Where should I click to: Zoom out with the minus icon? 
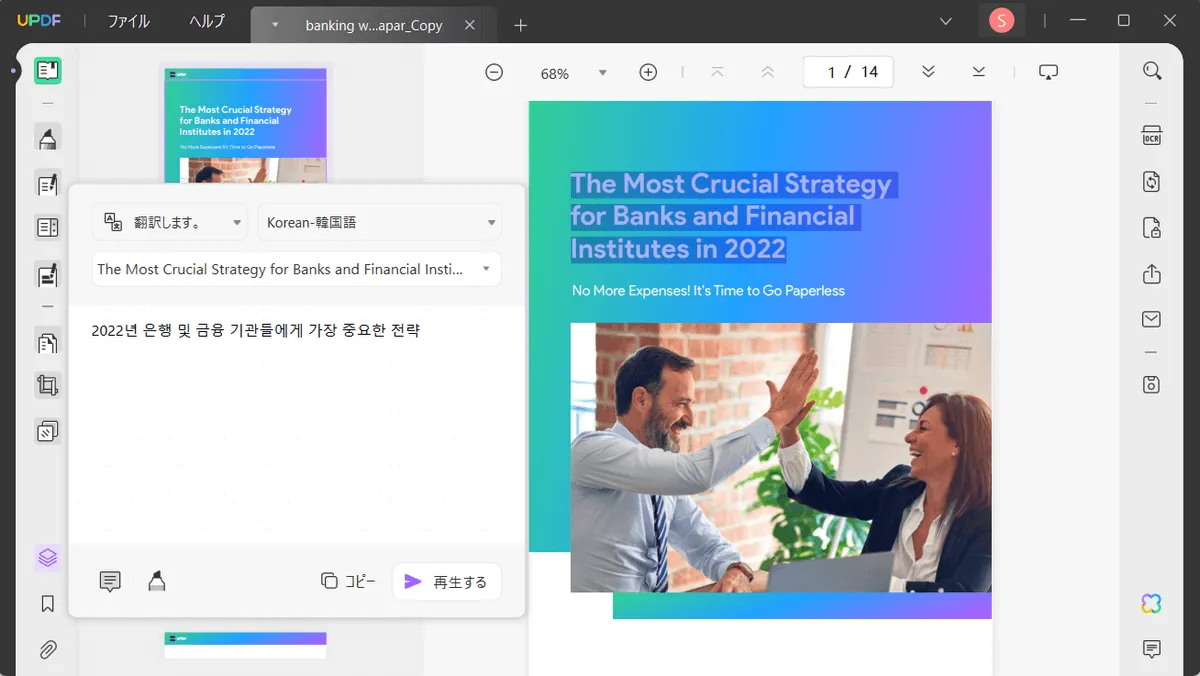click(x=494, y=72)
